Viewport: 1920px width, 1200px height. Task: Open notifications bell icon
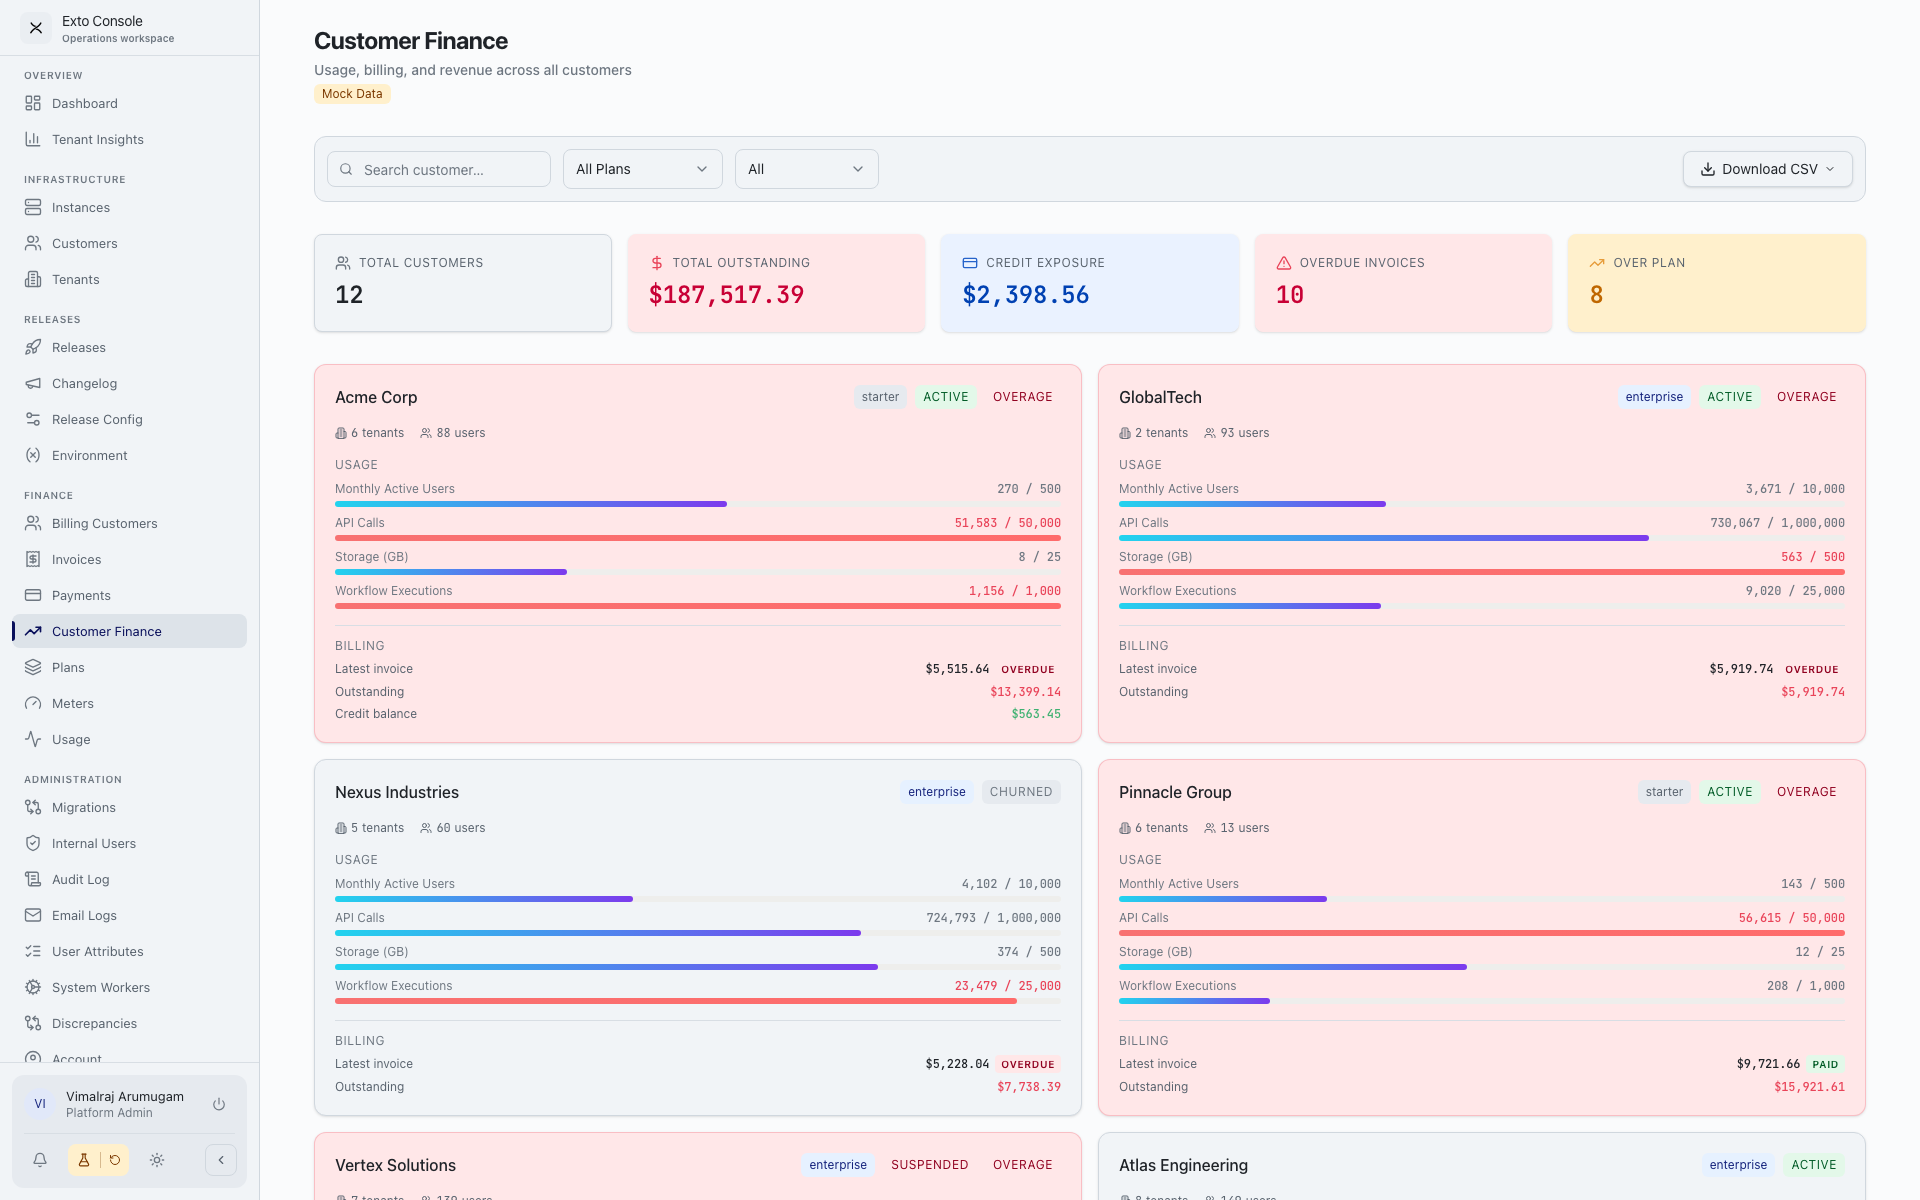click(40, 1160)
